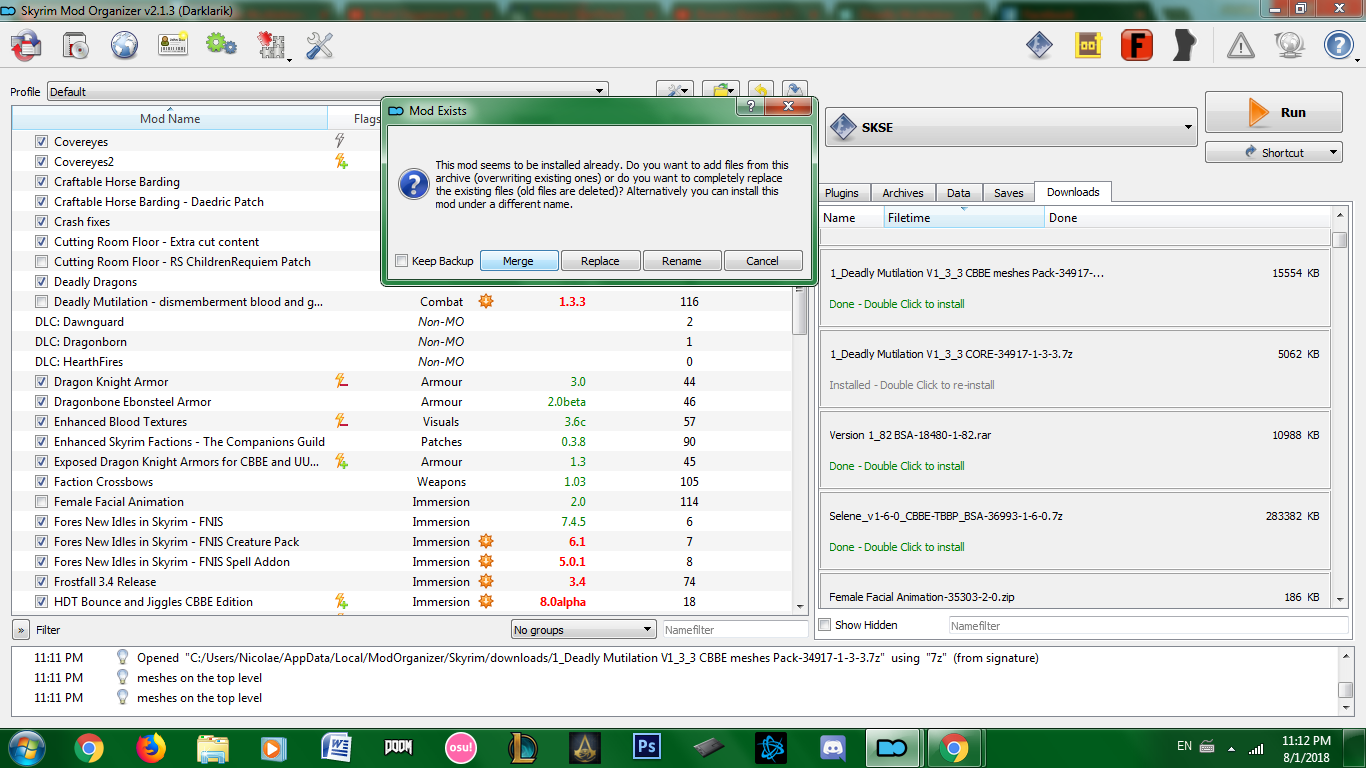Viewport: 1366px width, 768px height.
Task: Open the SKSE executable dropdown
Action: coord(1011,128)
